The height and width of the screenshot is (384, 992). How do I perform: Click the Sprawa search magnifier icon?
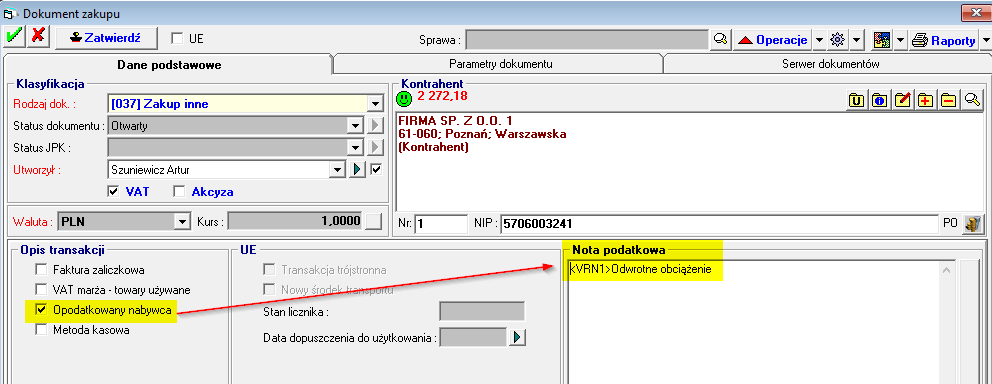pos(720,39)
